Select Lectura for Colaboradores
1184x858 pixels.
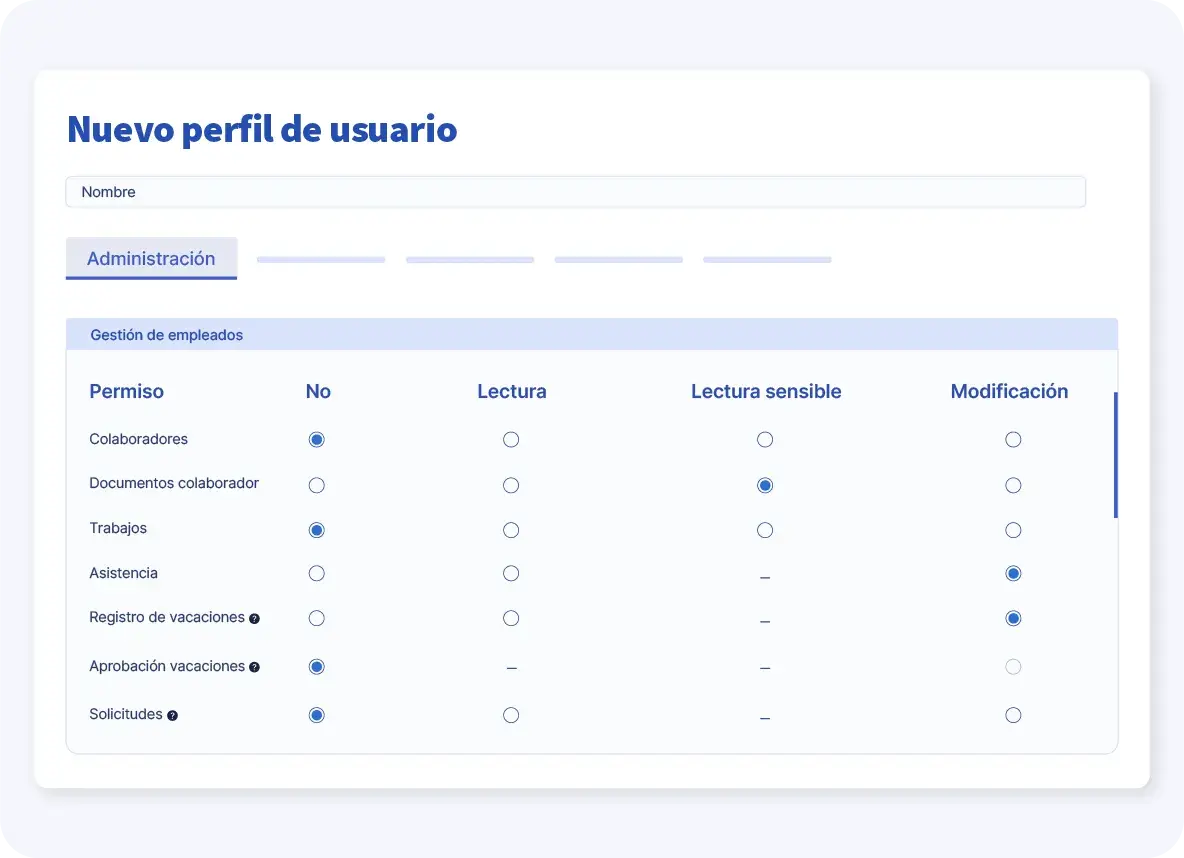[511, 440]
